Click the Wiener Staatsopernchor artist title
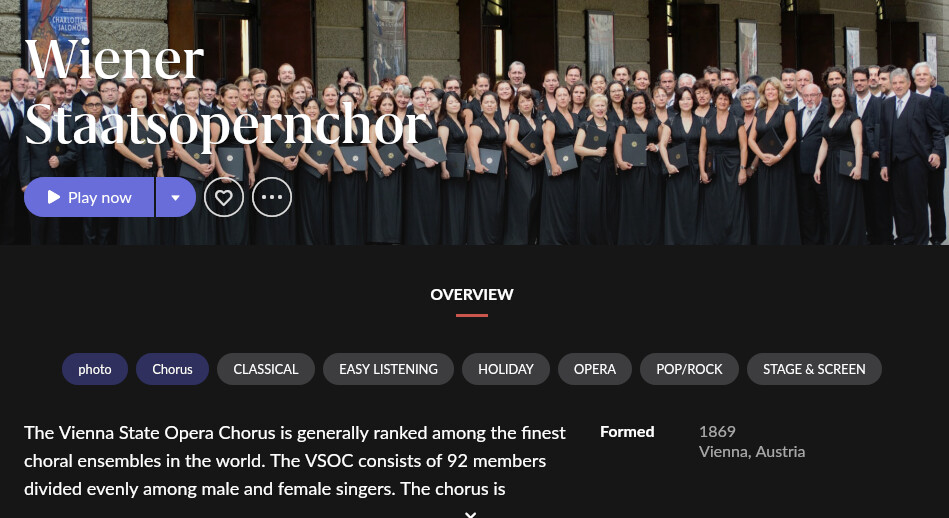949x518 pixels. point(225,93)
